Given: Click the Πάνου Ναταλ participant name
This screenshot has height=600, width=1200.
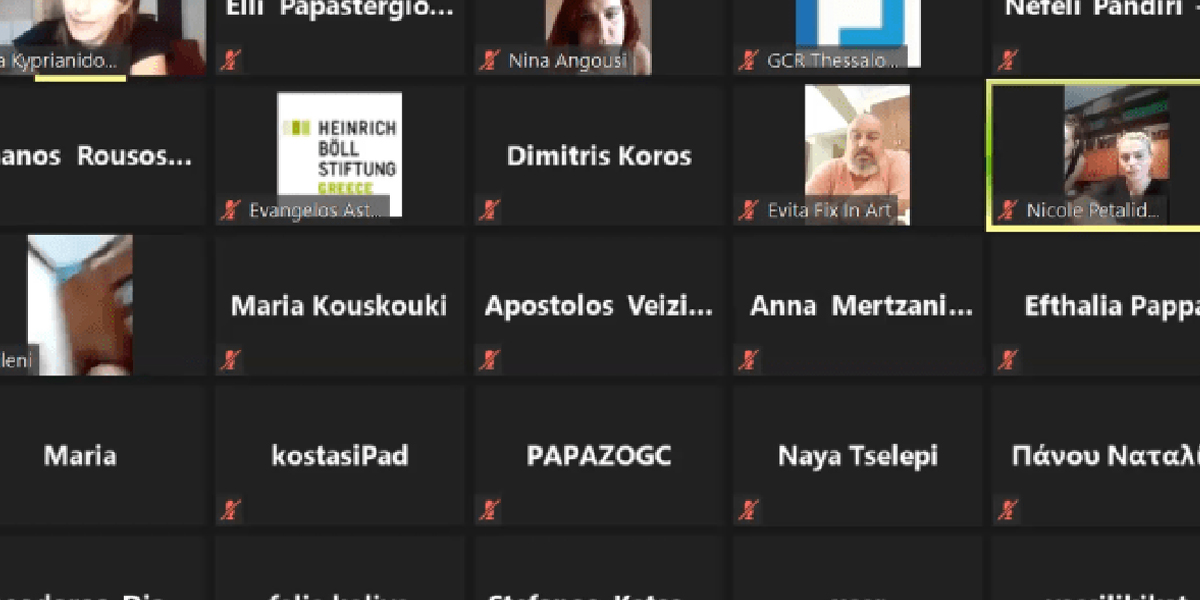Looking at the screenshot, I should tap(1104, 457).
